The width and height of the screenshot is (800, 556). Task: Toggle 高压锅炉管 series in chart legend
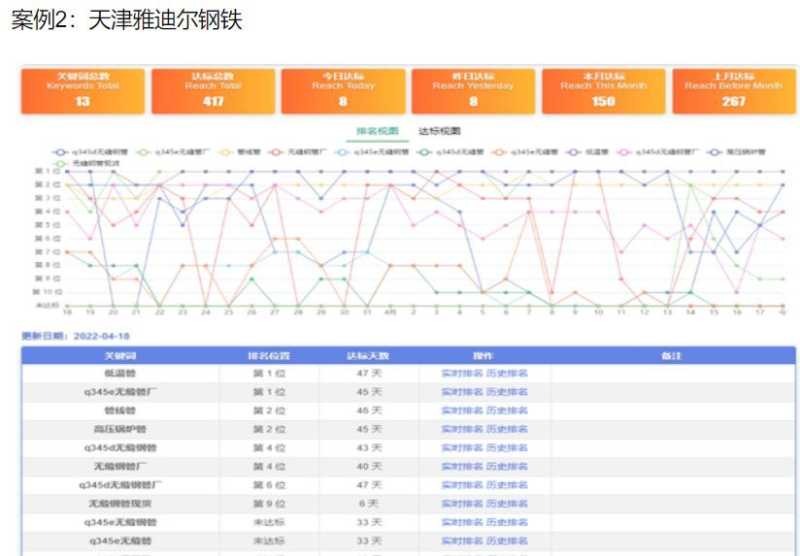coord(736,152)
